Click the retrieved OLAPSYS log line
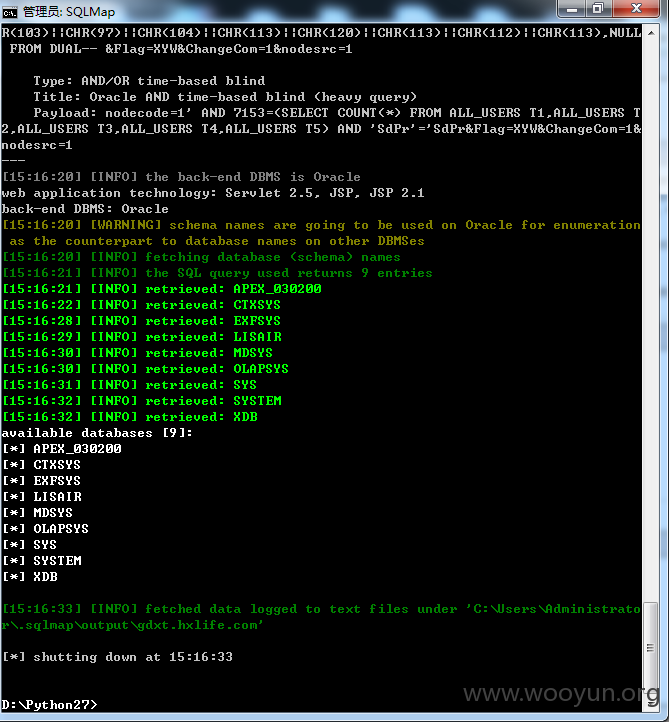Image resolution: width=669 pixels, height=722 pixels. (145, 369)
